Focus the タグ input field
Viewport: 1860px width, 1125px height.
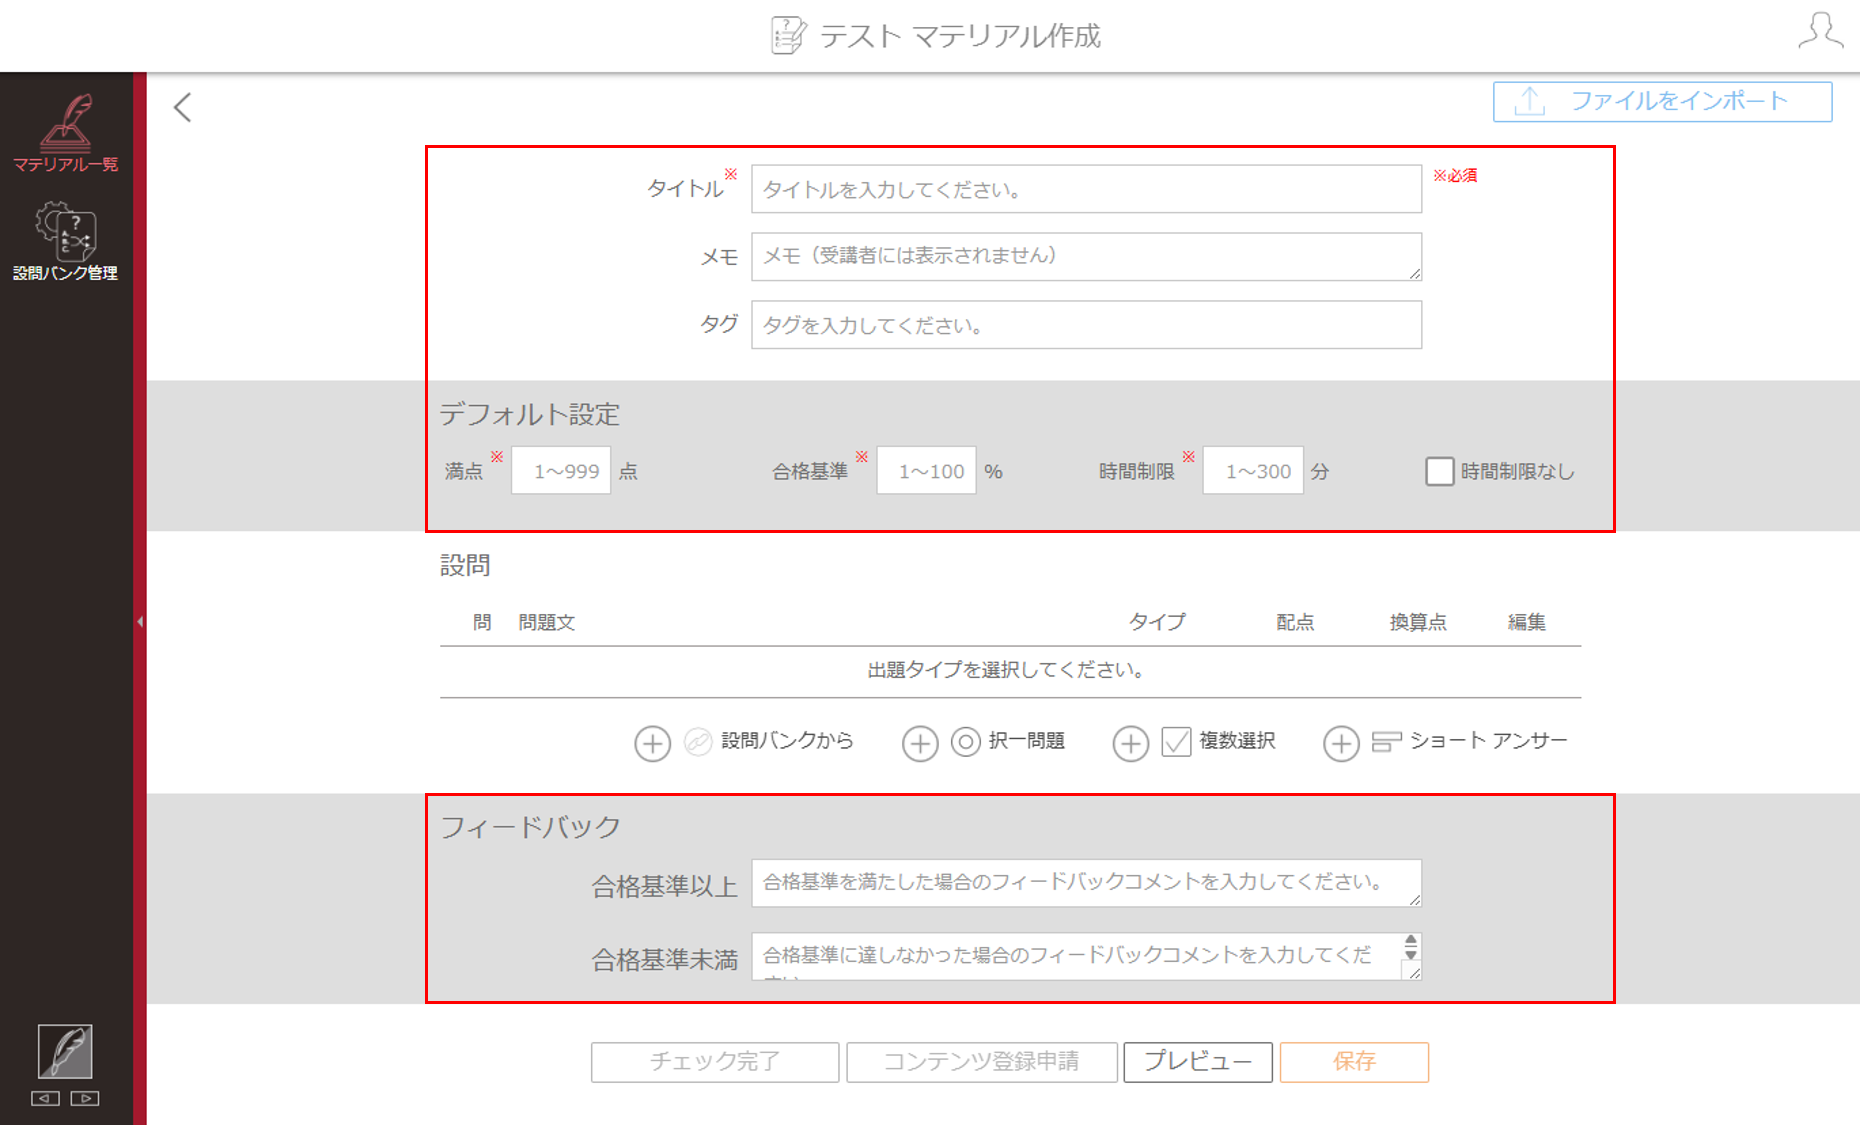(x=1086, y=325)
